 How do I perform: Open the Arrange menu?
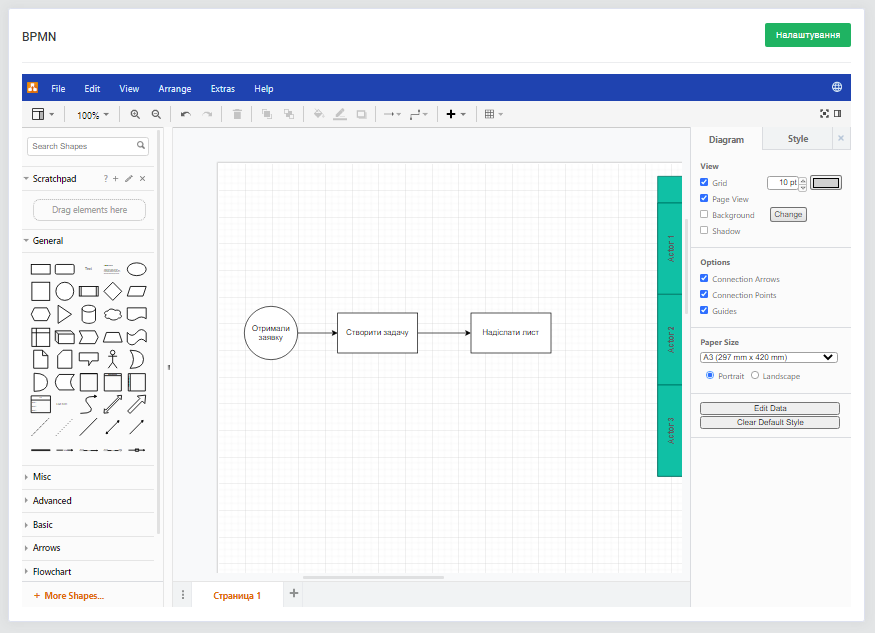(x=175, y=89)
